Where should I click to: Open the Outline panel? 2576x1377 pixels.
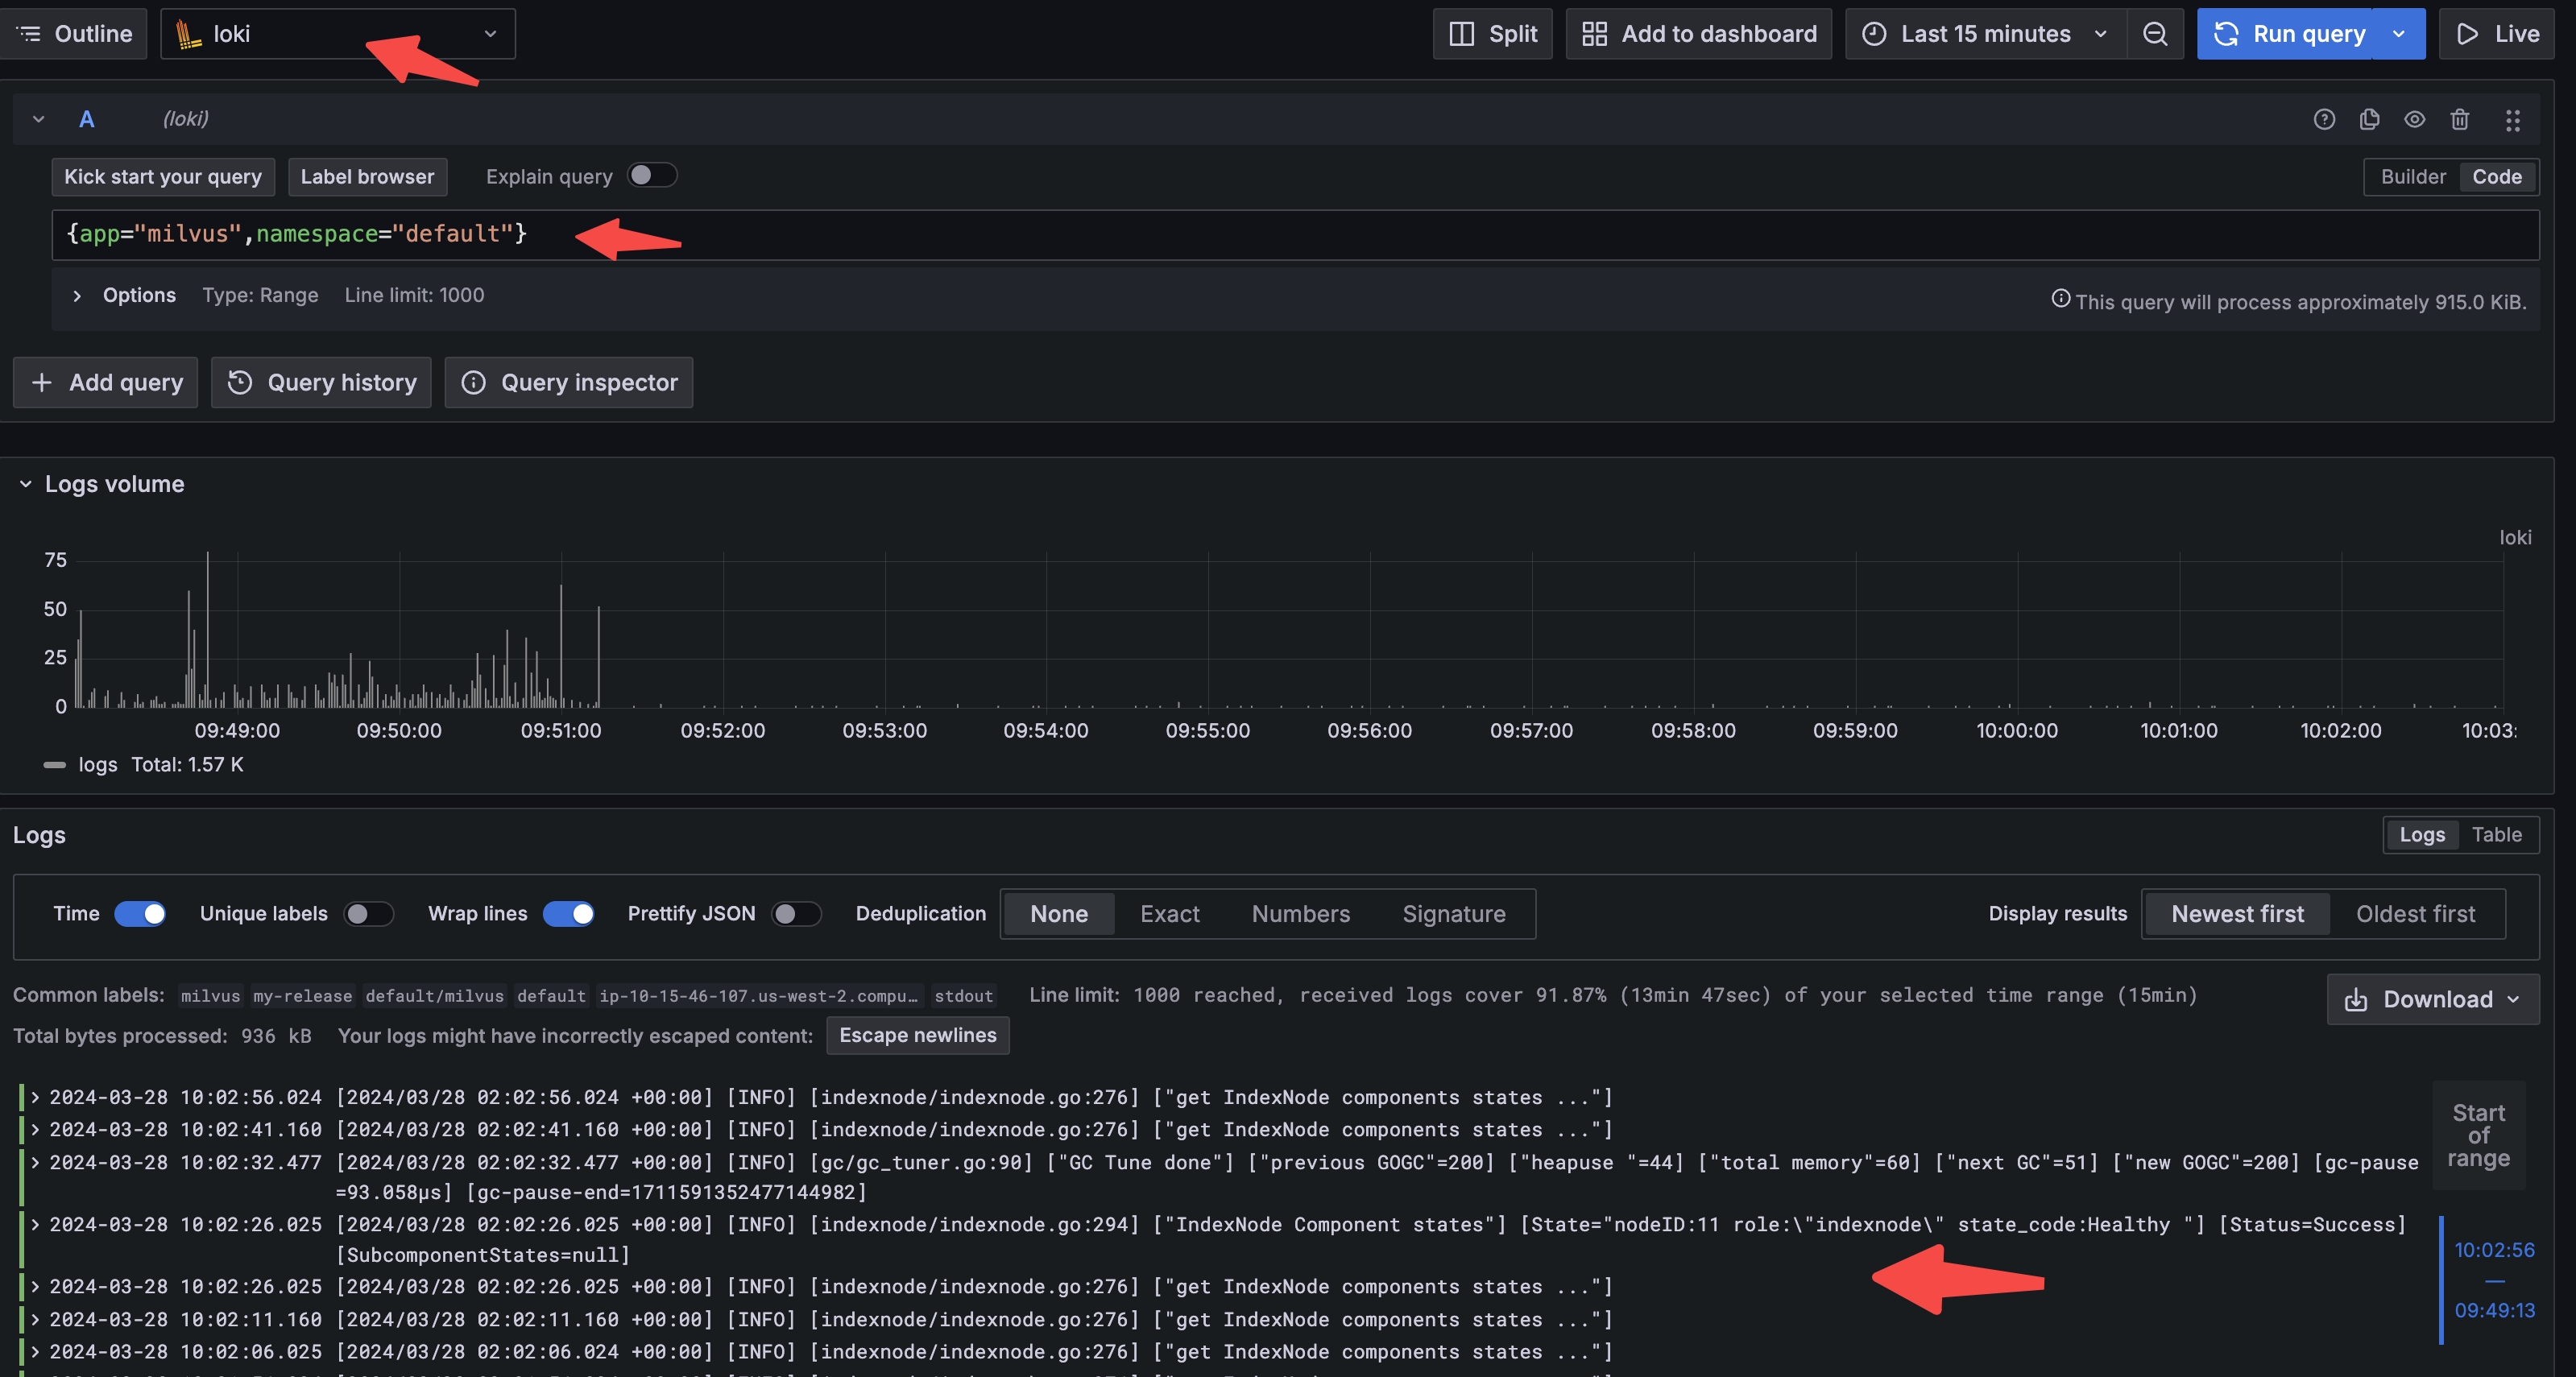click(x=75, y=33)
